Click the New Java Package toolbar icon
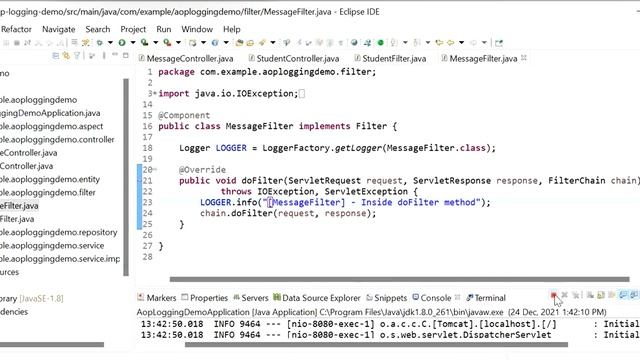This screenshot has width=640, height=360. (x=192, y=42)
